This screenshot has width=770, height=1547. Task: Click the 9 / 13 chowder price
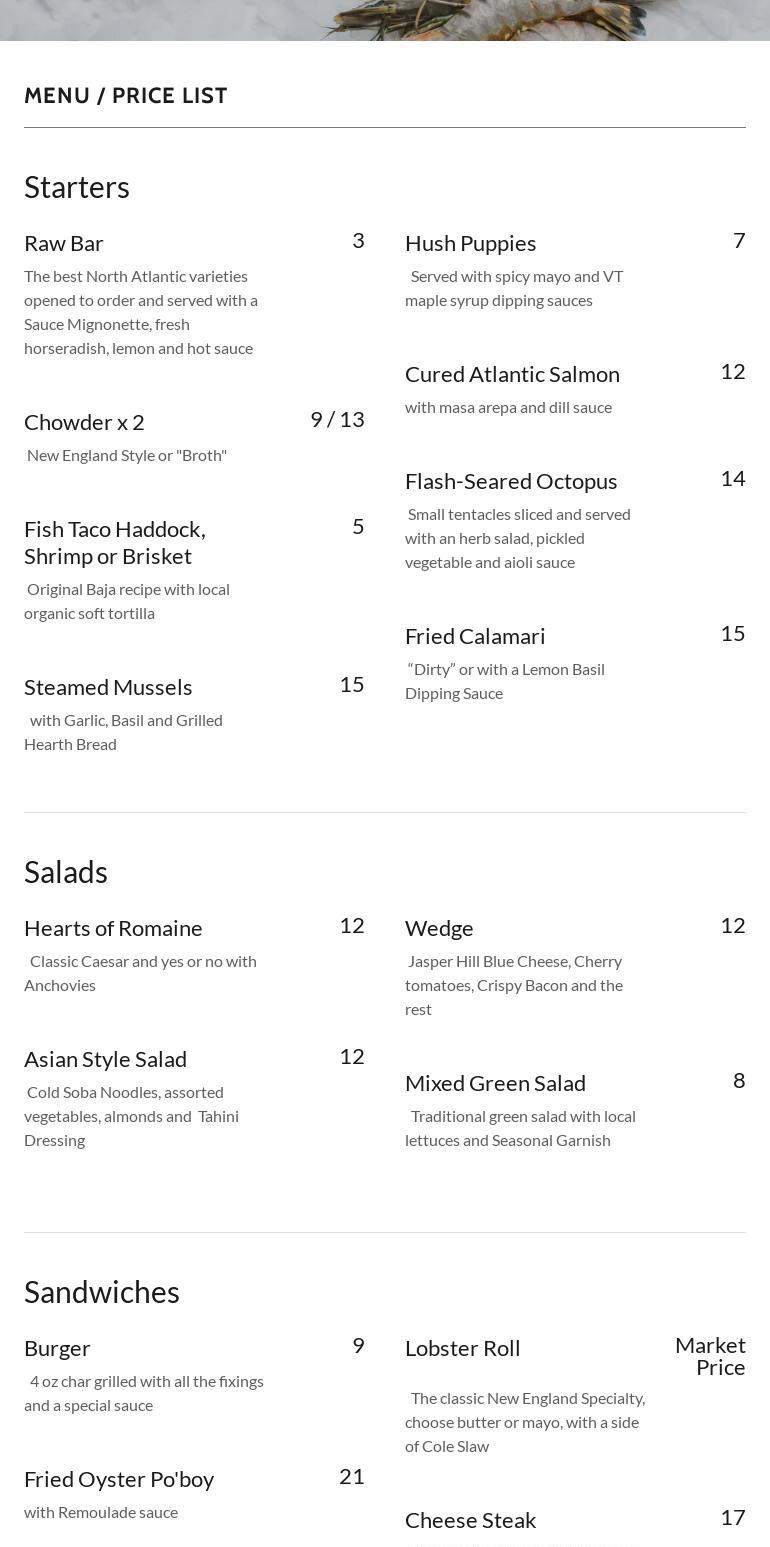(x=337, y=419)
